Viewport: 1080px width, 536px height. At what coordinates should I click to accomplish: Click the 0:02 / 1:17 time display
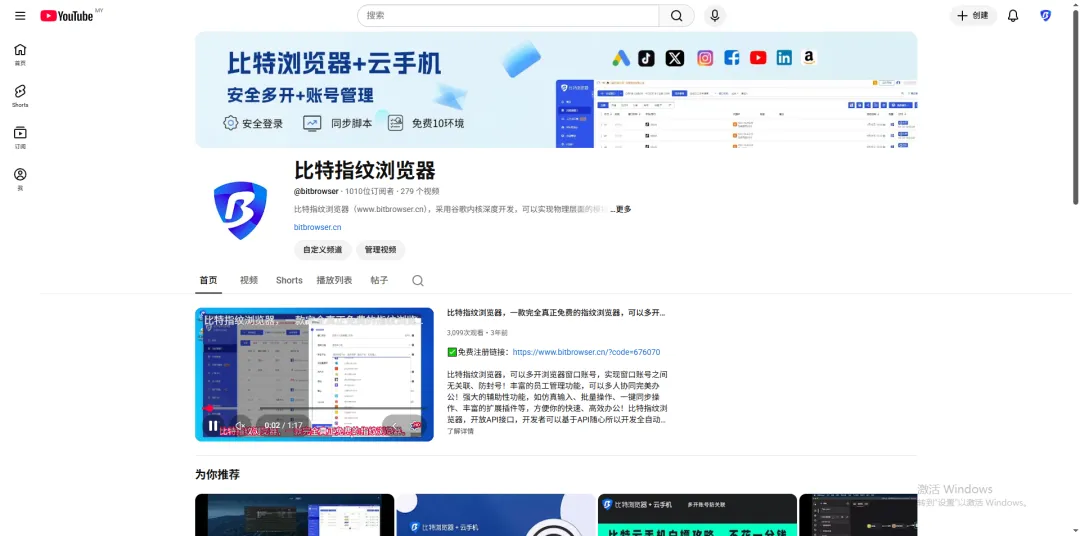pyautogui.click(x=284, y=426)
